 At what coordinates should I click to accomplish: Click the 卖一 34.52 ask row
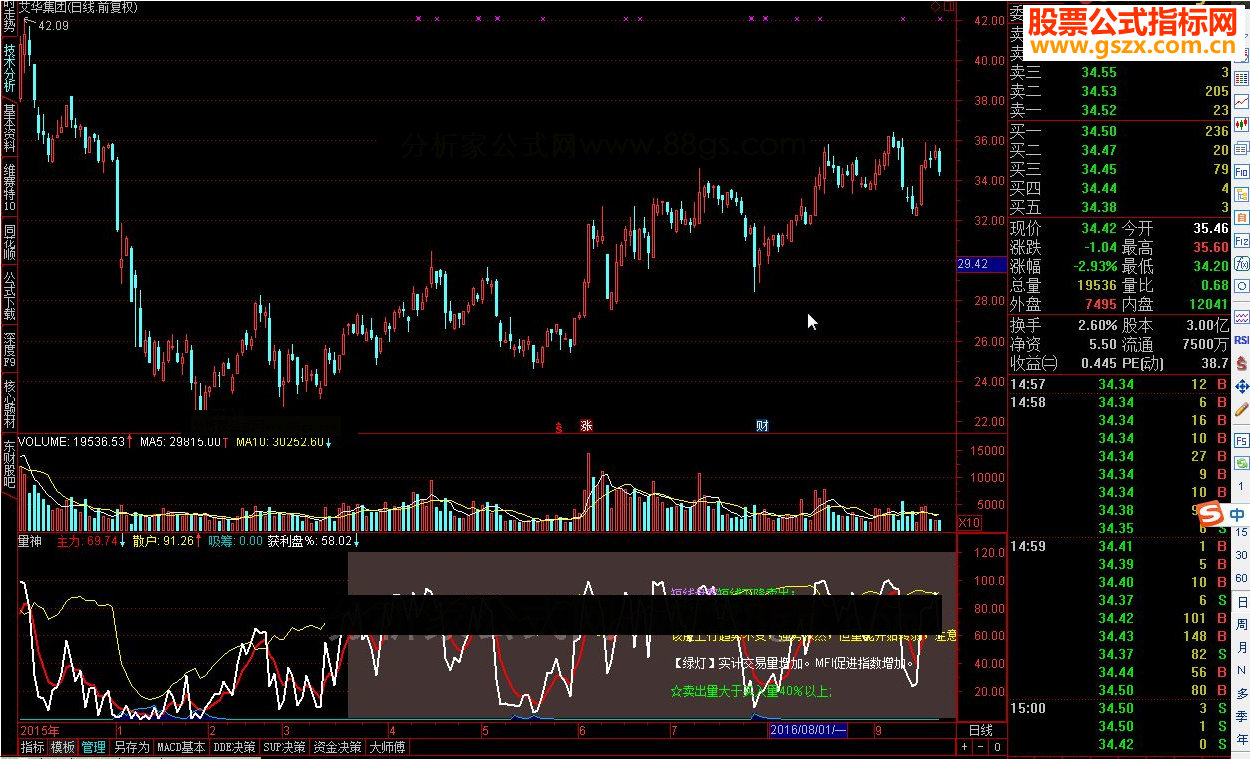tap(1119, 110)
